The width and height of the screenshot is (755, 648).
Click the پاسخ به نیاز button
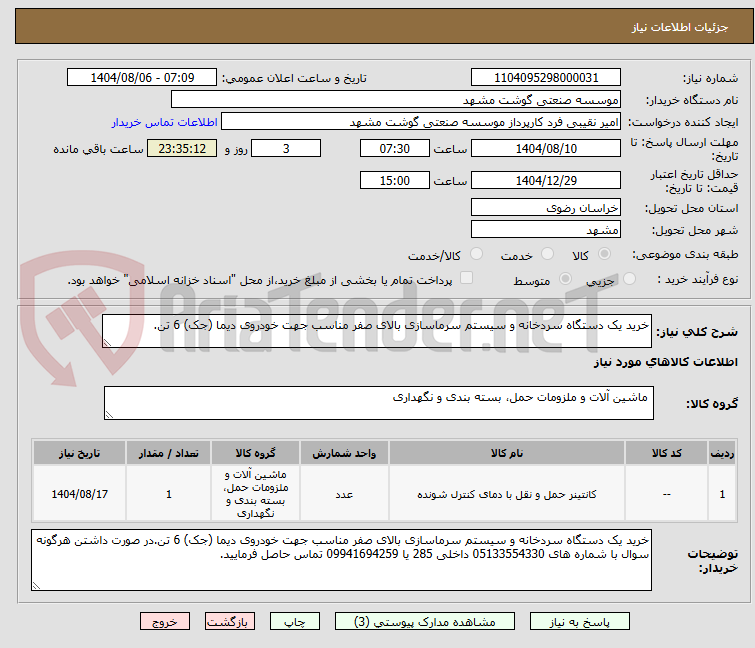[x=579, y=621]
